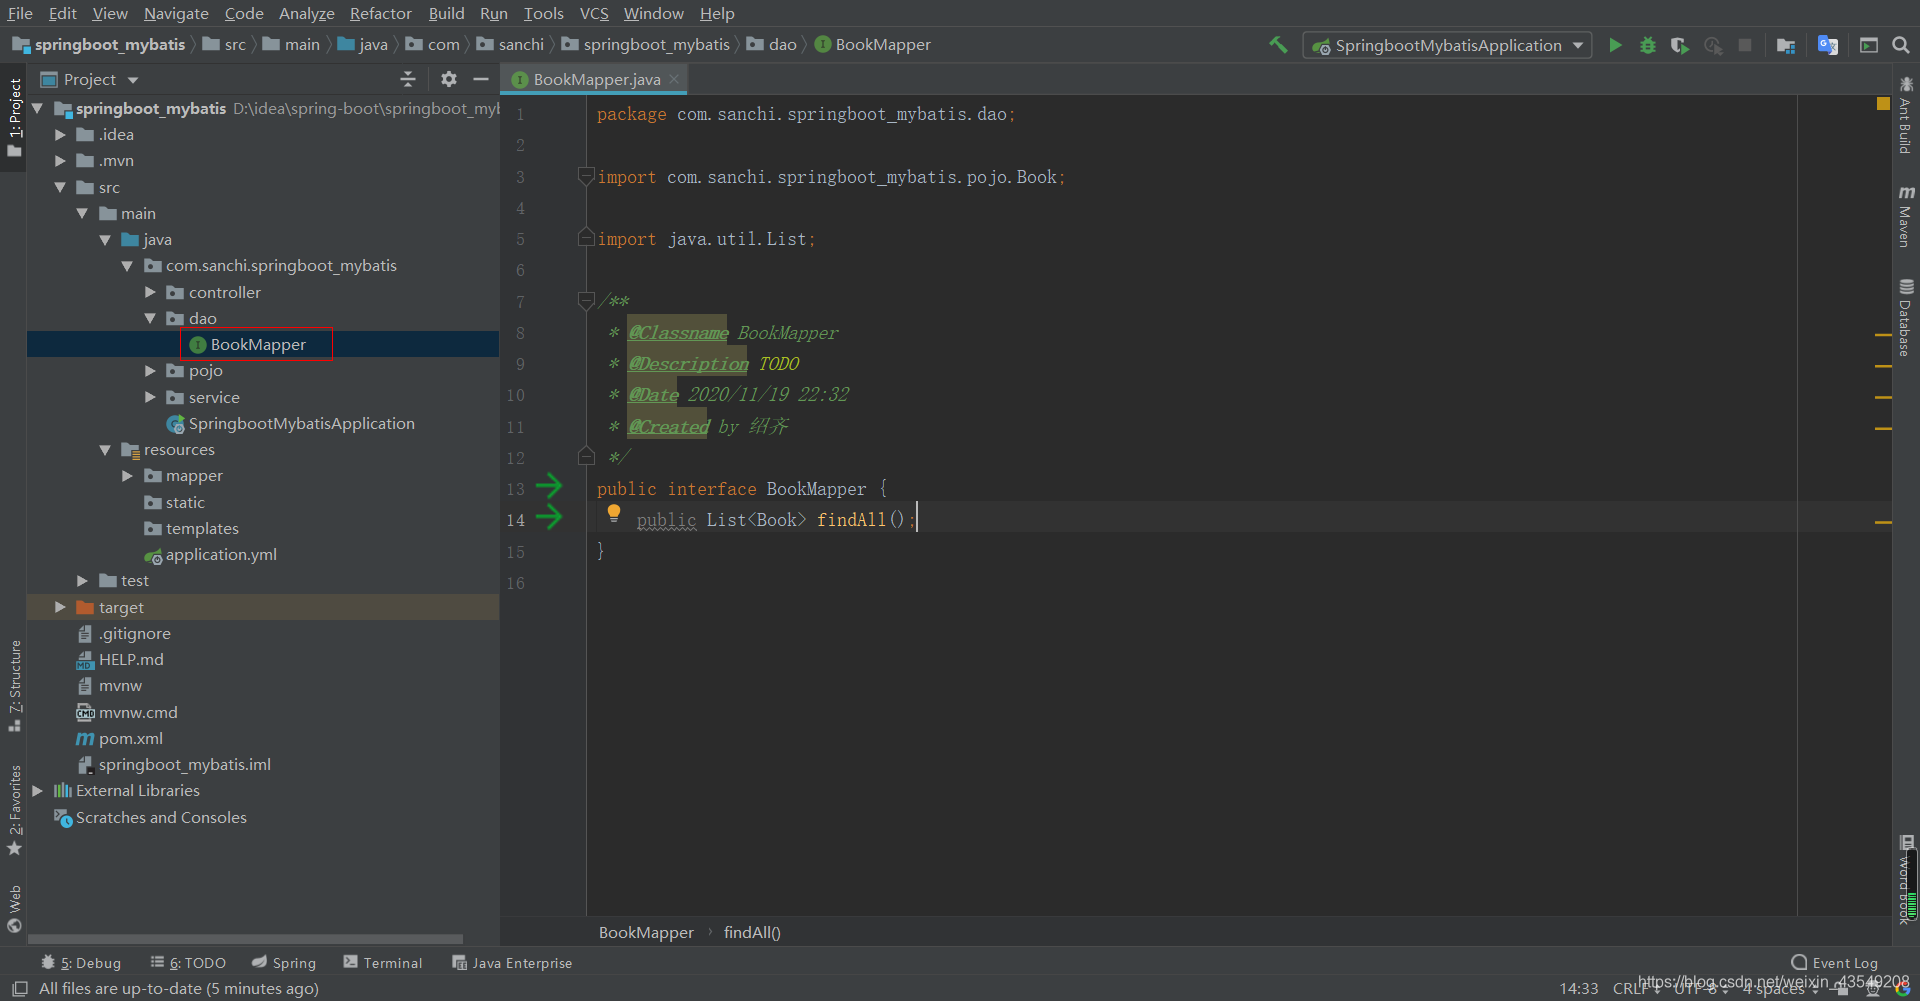1920x1001 pixels.
Task: Click the gutter implementation arrow on line 14
Action: point(549,518)
